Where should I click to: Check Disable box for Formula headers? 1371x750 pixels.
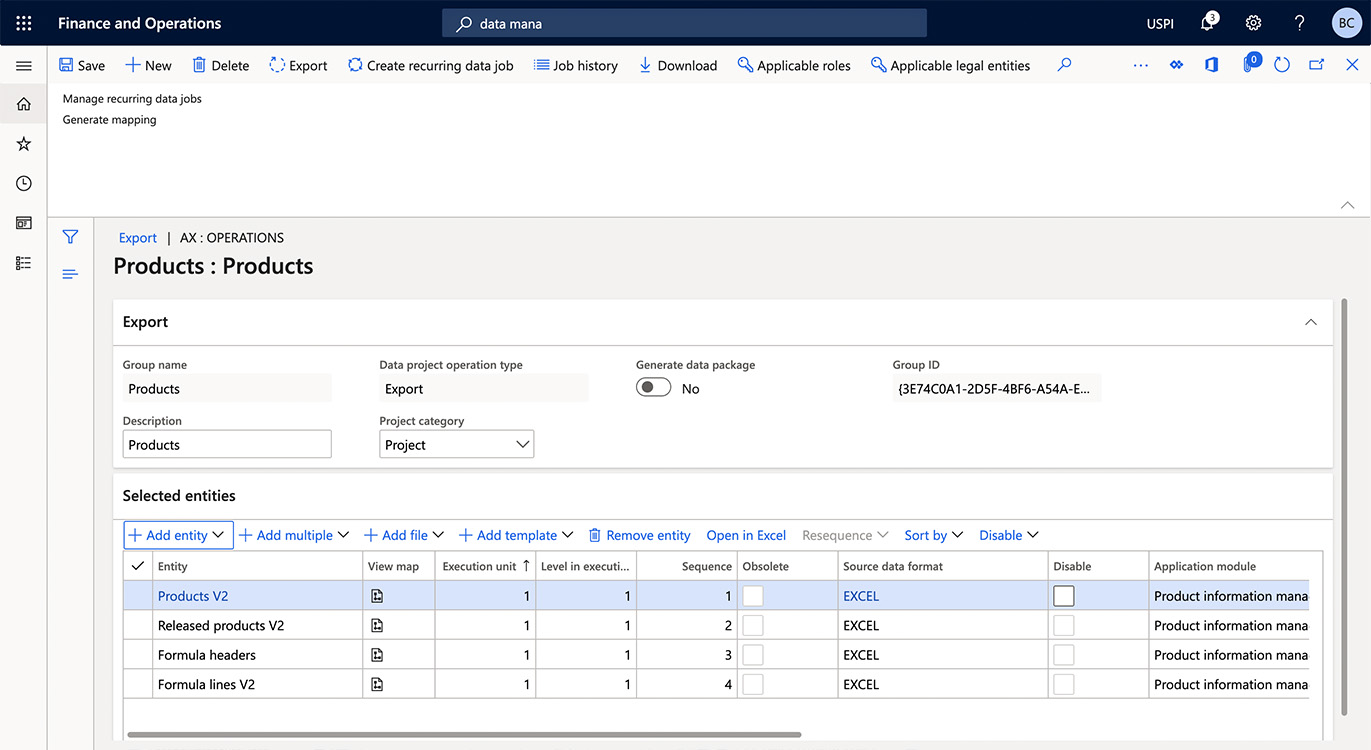[1064, 655]
